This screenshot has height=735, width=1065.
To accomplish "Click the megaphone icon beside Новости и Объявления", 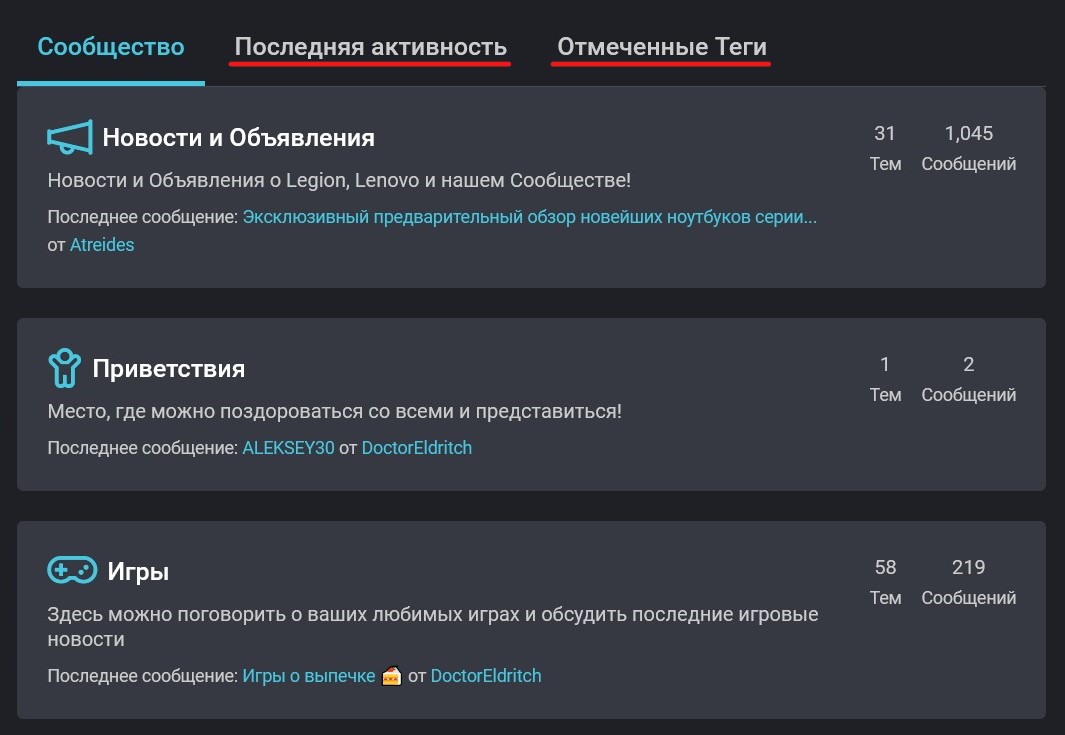I will [68, 137].
